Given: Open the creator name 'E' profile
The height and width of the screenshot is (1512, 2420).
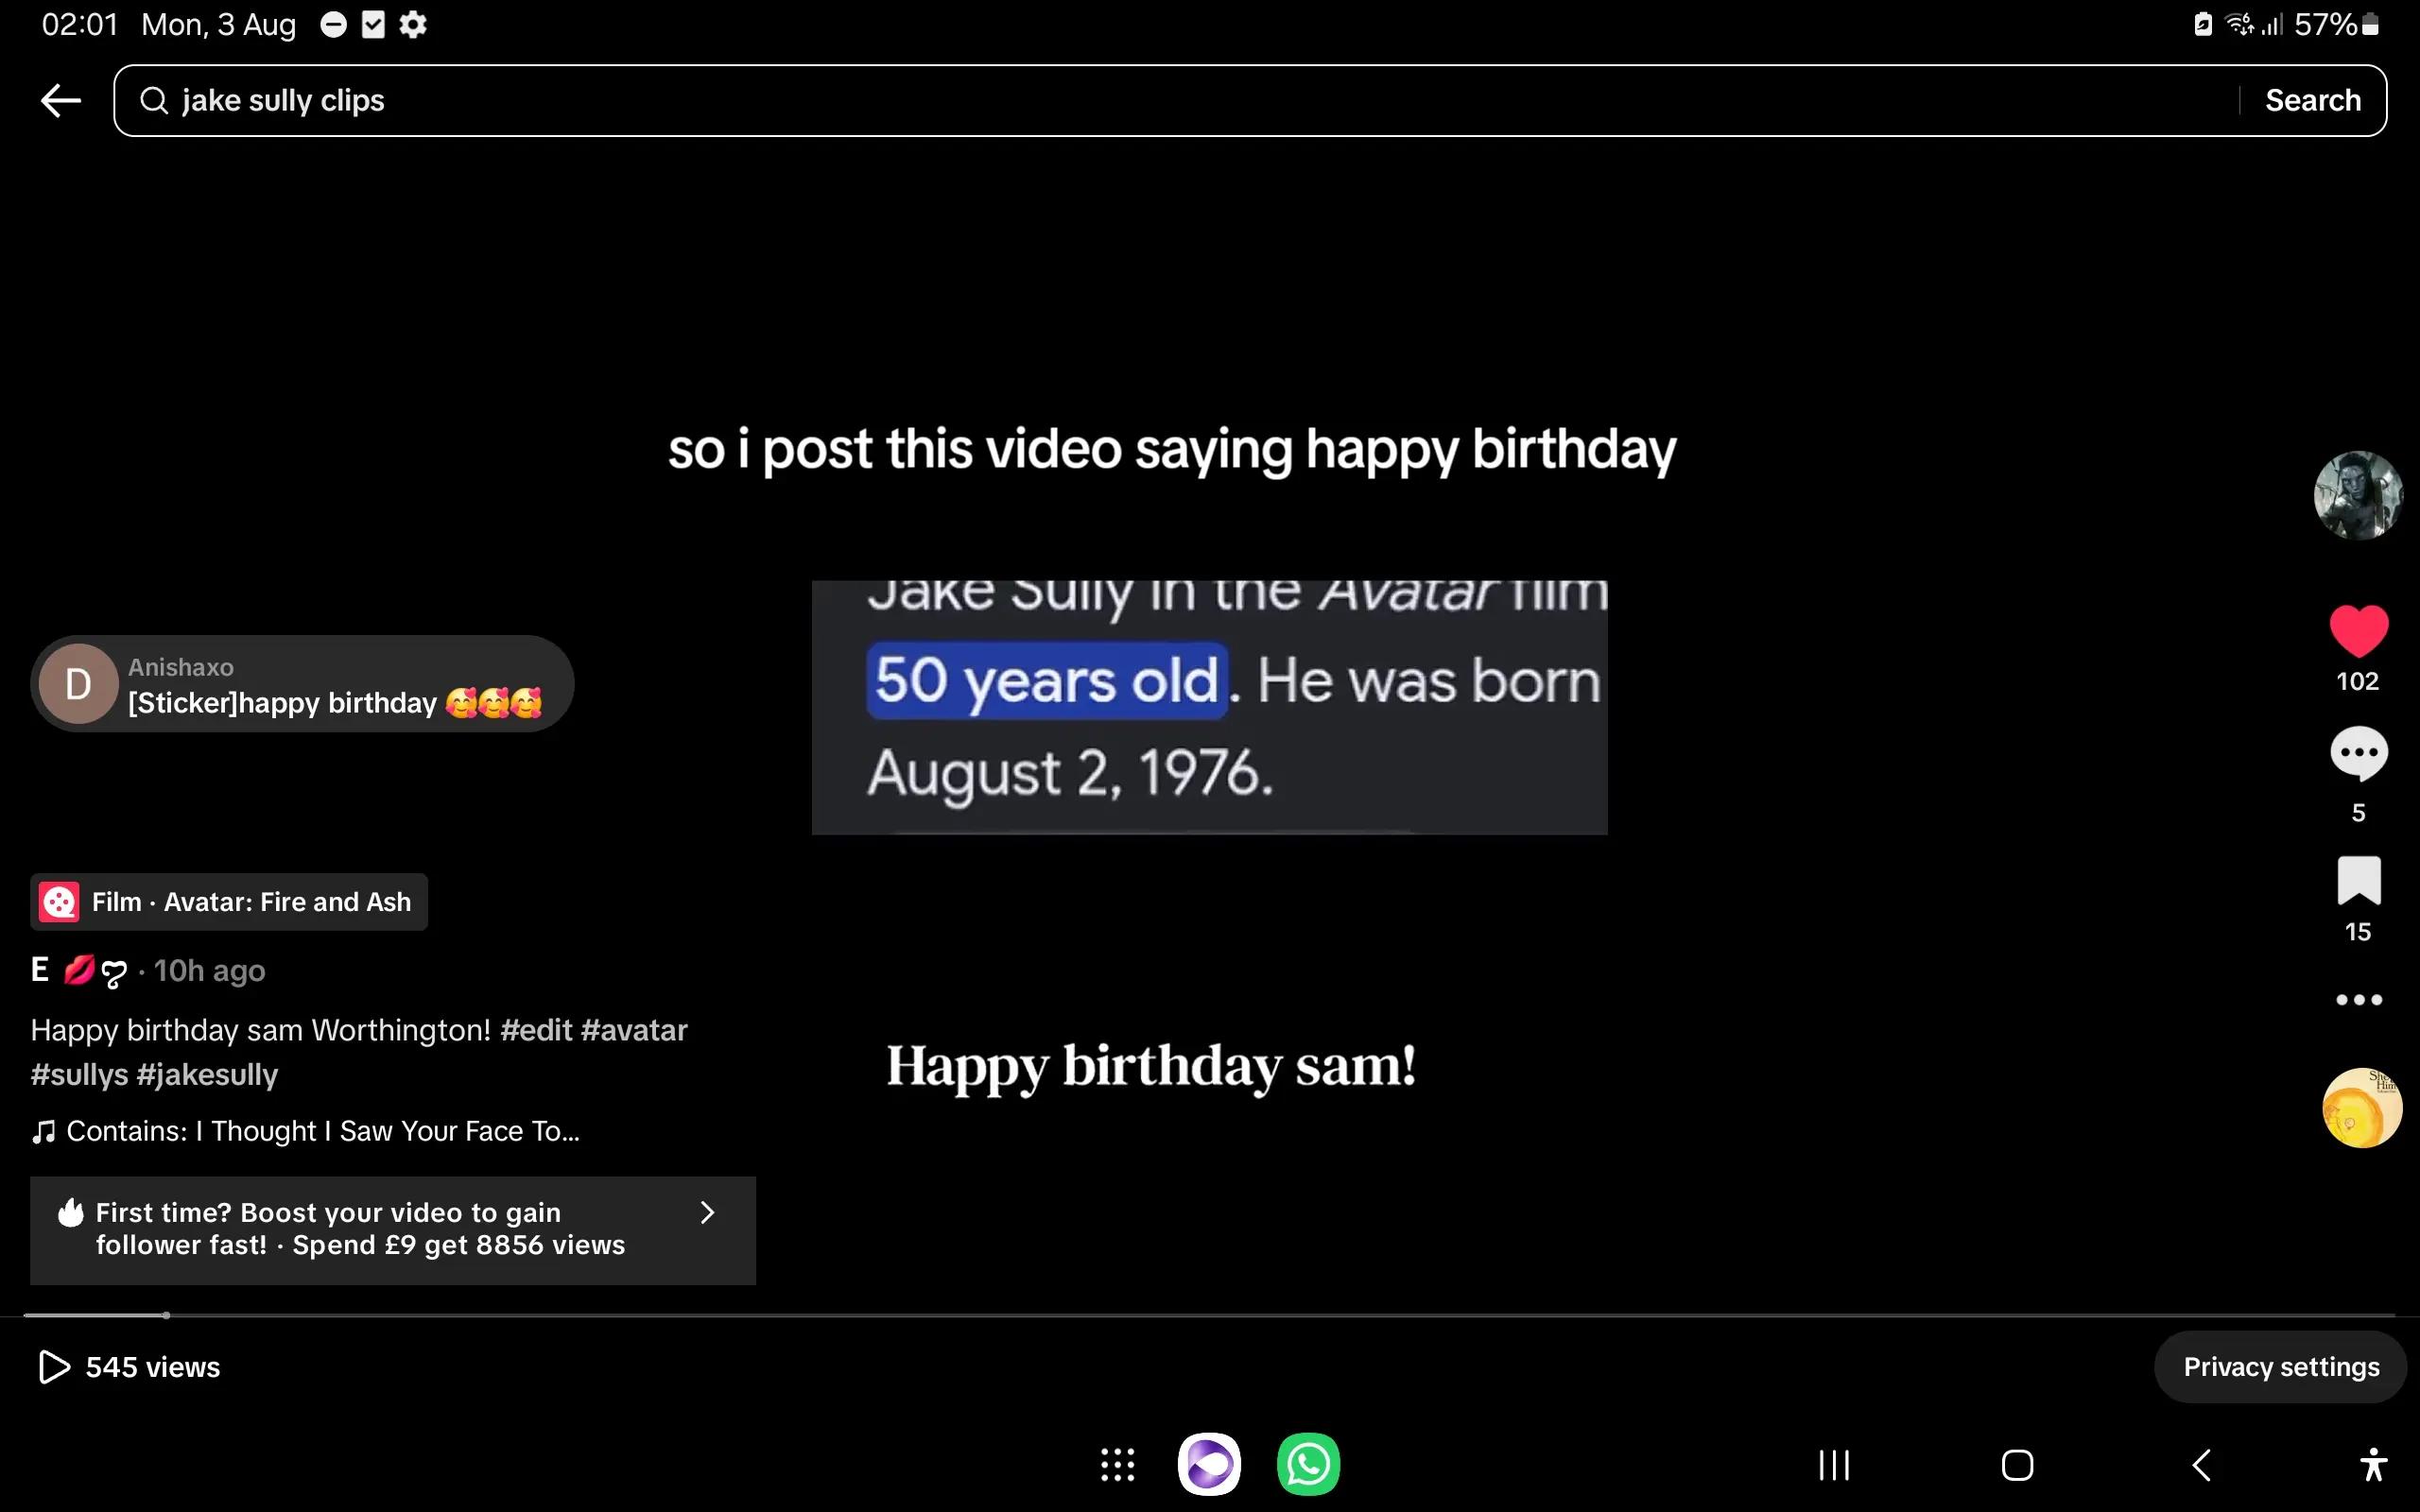Looking at the screenshot, I should pos(40,970).
